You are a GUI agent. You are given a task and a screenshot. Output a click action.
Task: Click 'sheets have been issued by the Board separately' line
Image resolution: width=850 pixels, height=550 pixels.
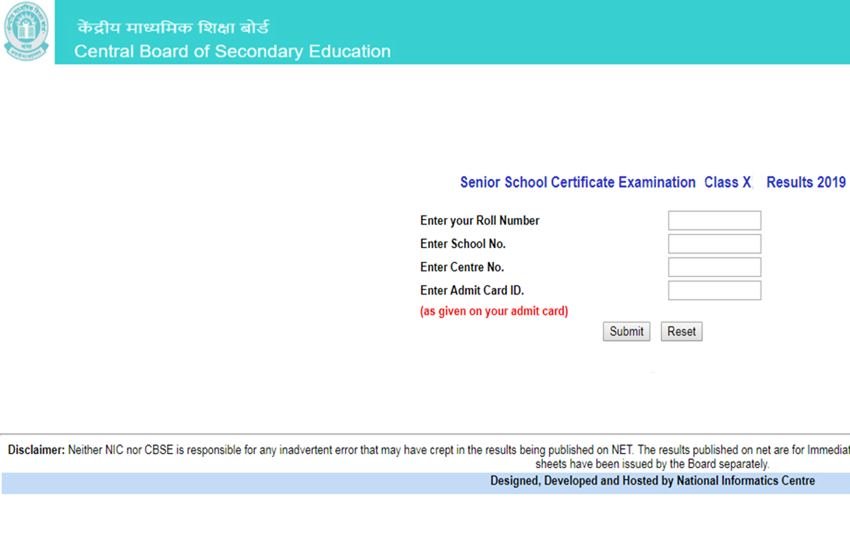point(652,464)
